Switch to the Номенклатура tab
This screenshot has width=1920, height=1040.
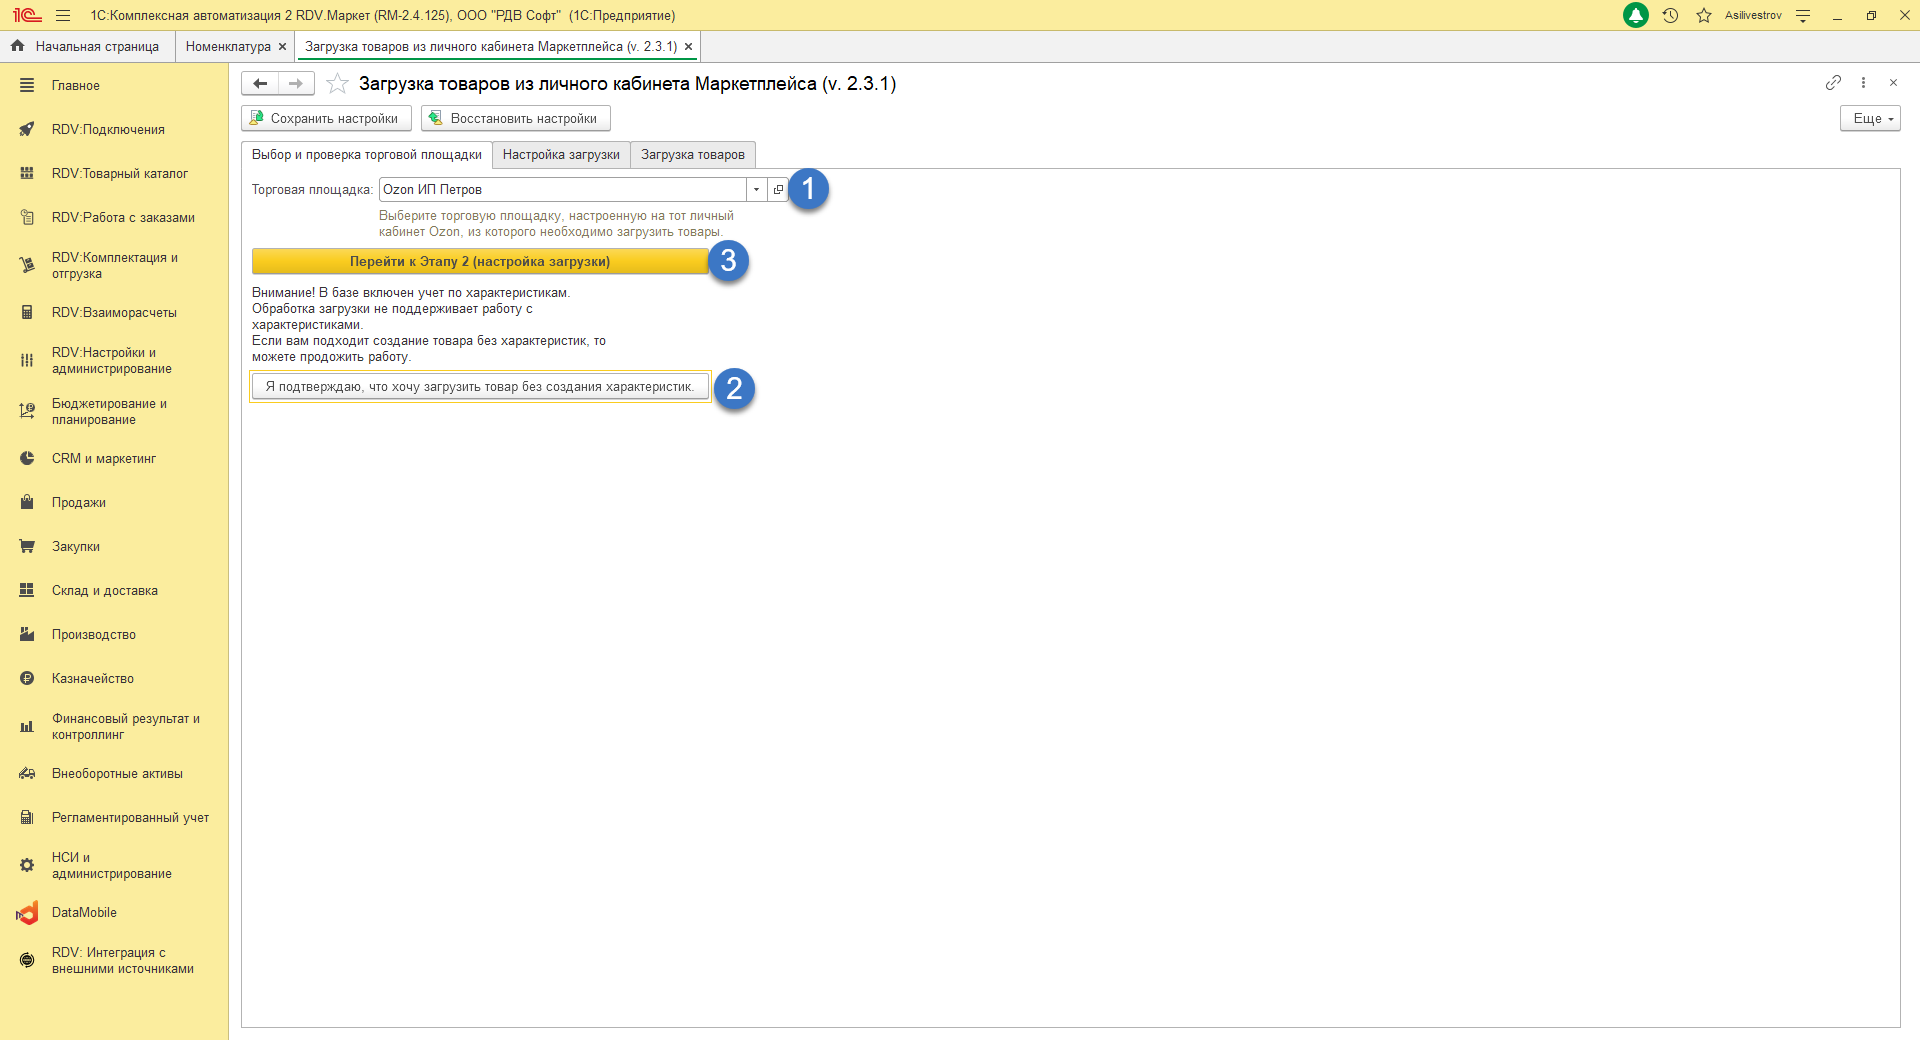pos(228,46)
